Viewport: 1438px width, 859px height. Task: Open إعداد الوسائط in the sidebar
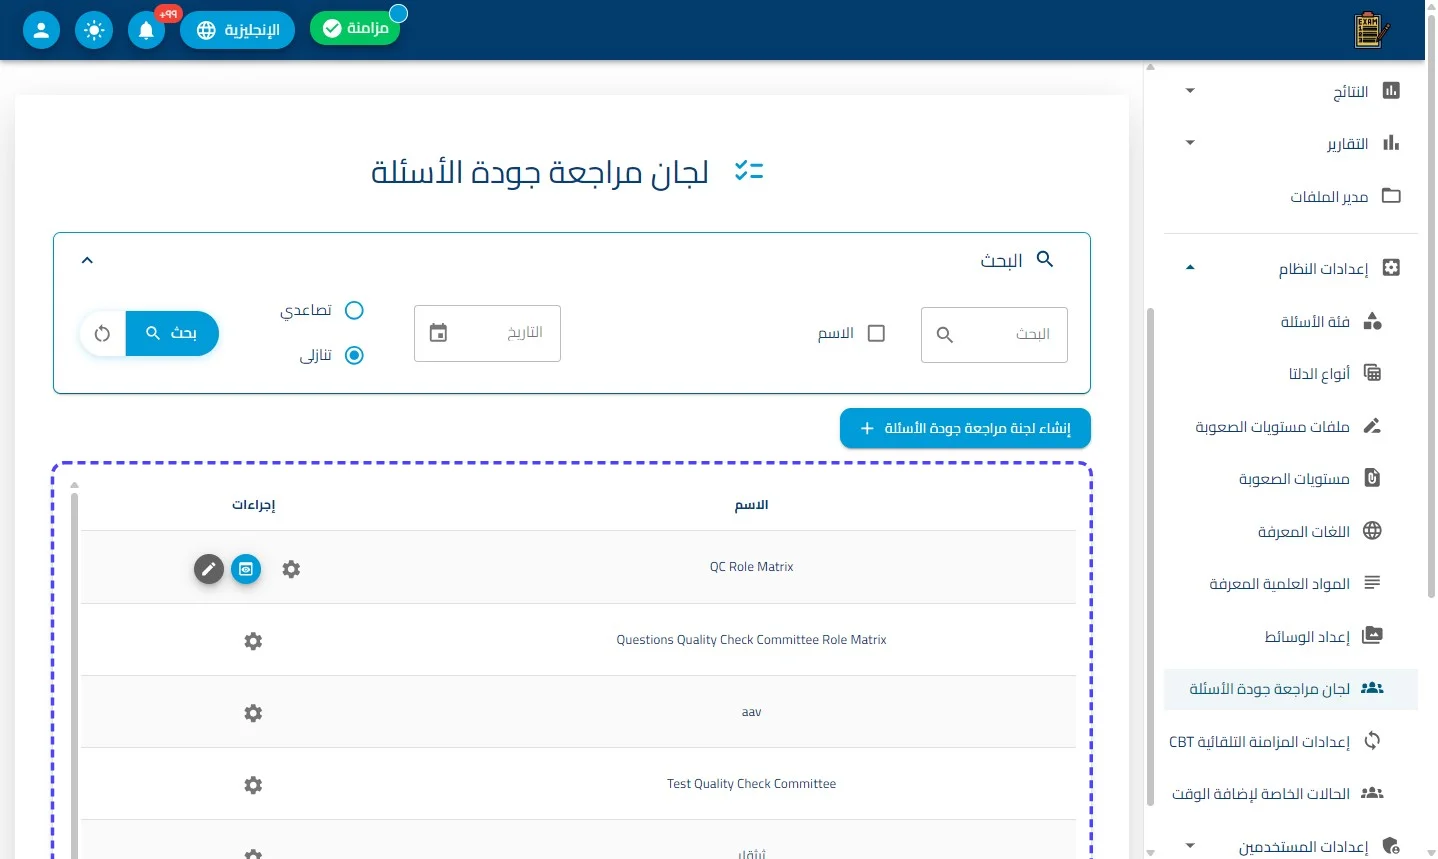pos(1291,636)
